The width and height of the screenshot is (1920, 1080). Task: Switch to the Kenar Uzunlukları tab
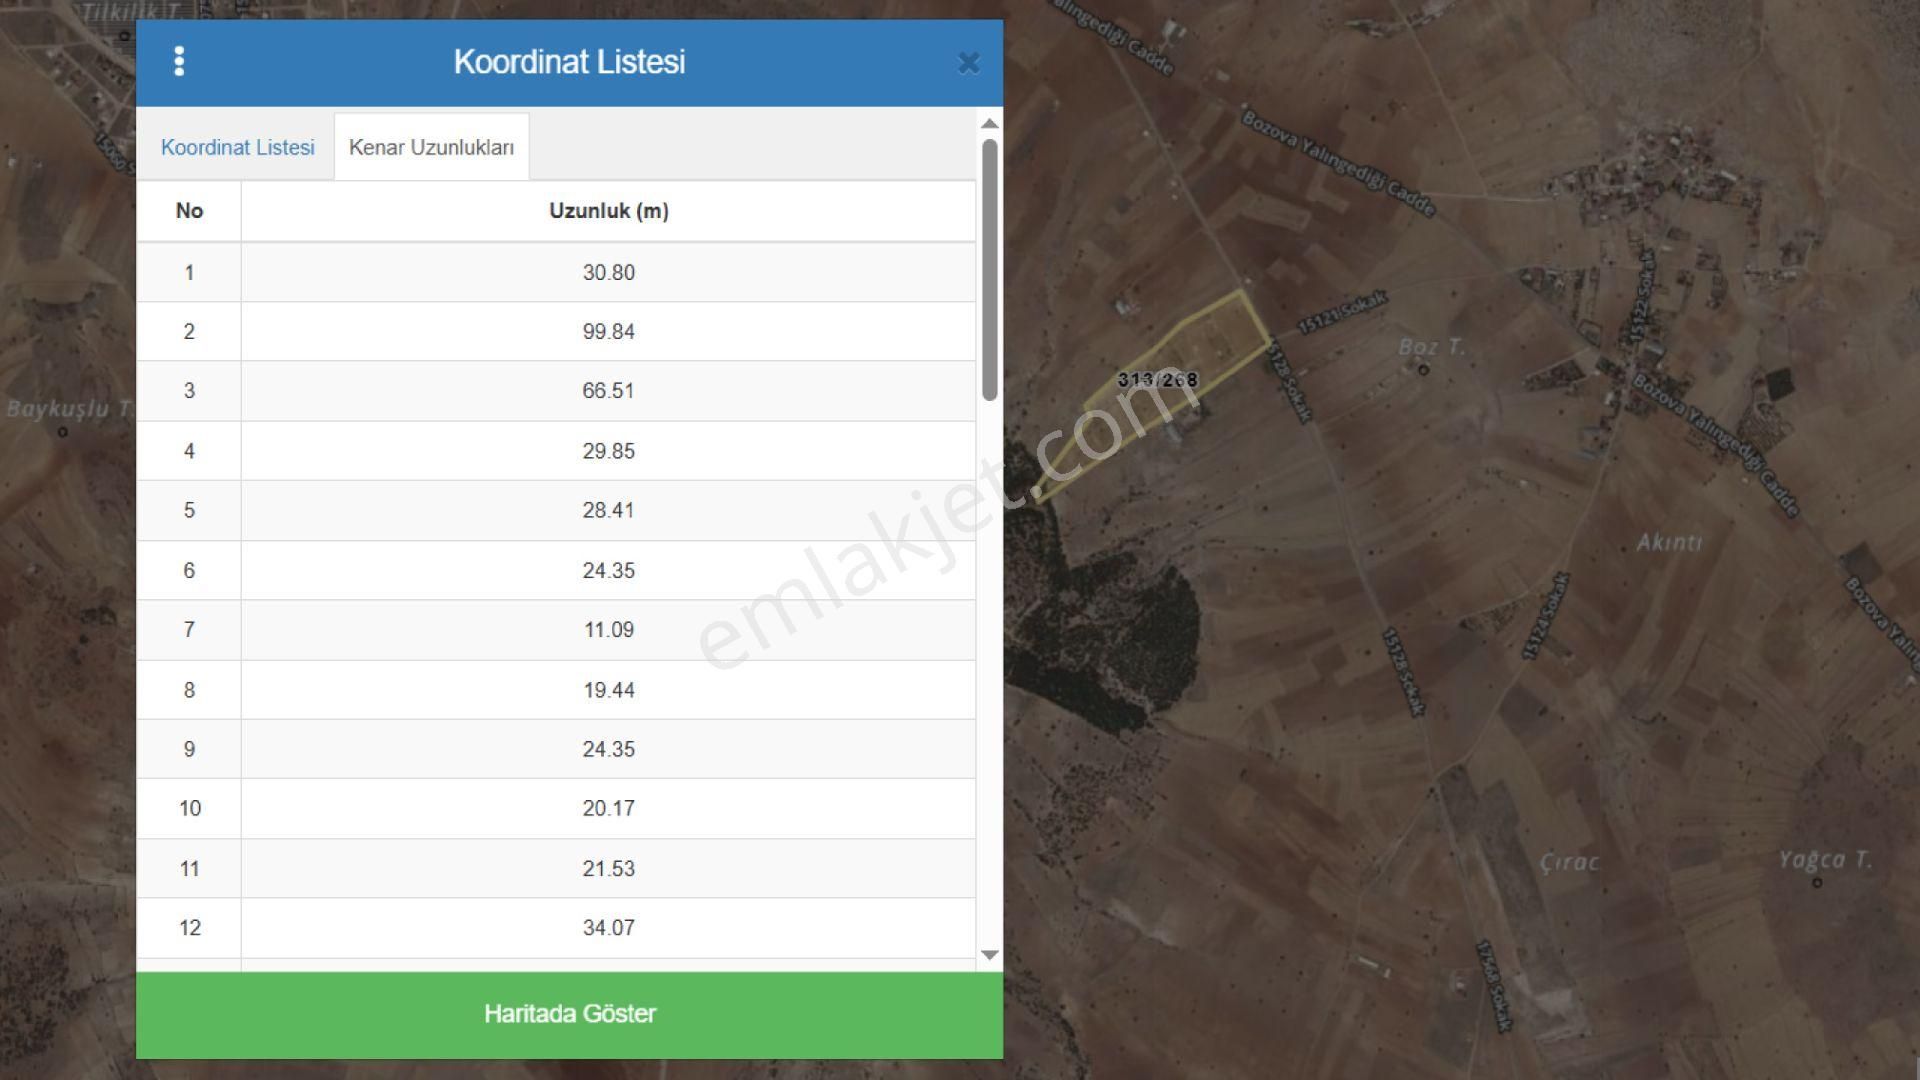[431, 146]
